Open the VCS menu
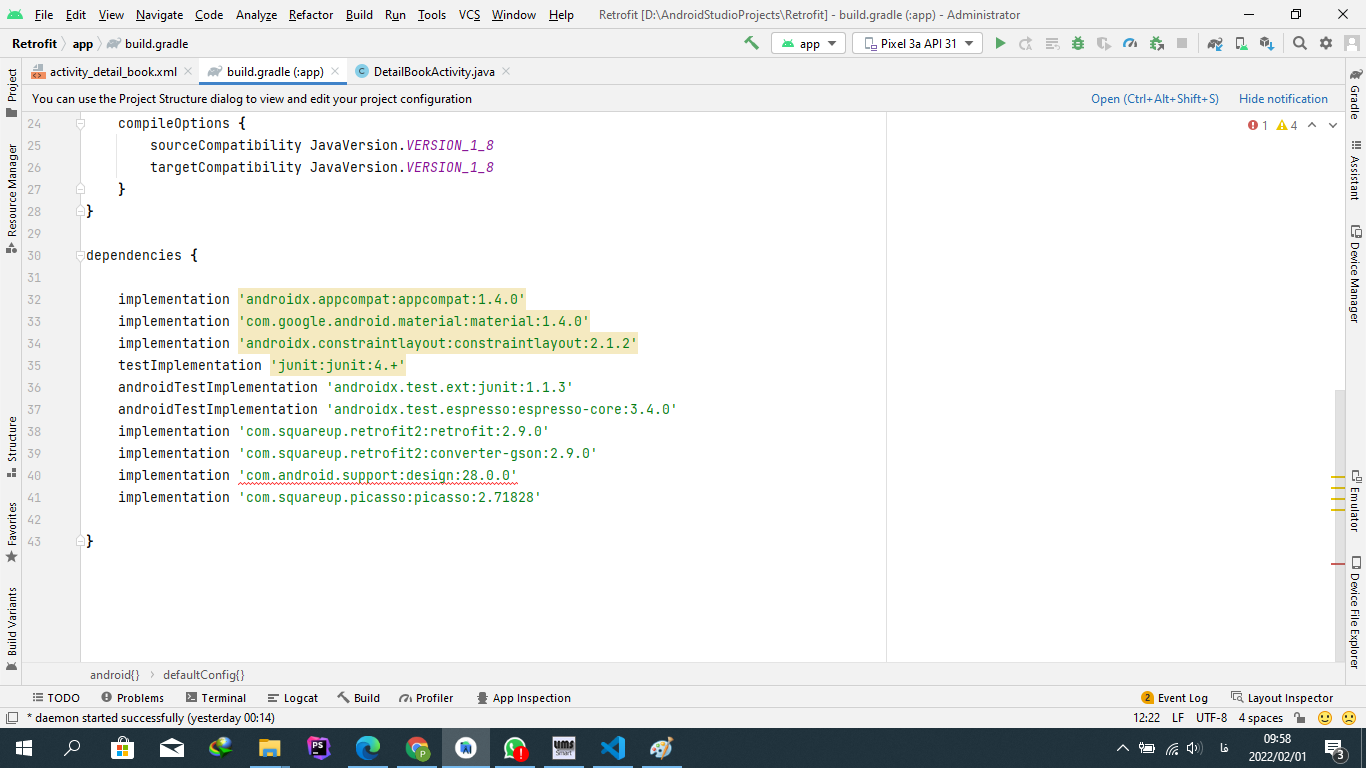 [x=470, y=15]
